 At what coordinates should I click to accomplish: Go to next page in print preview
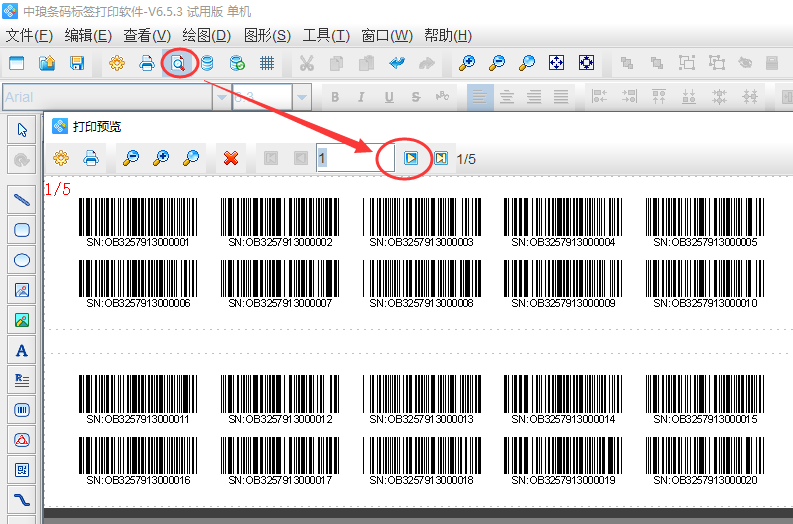411,158
